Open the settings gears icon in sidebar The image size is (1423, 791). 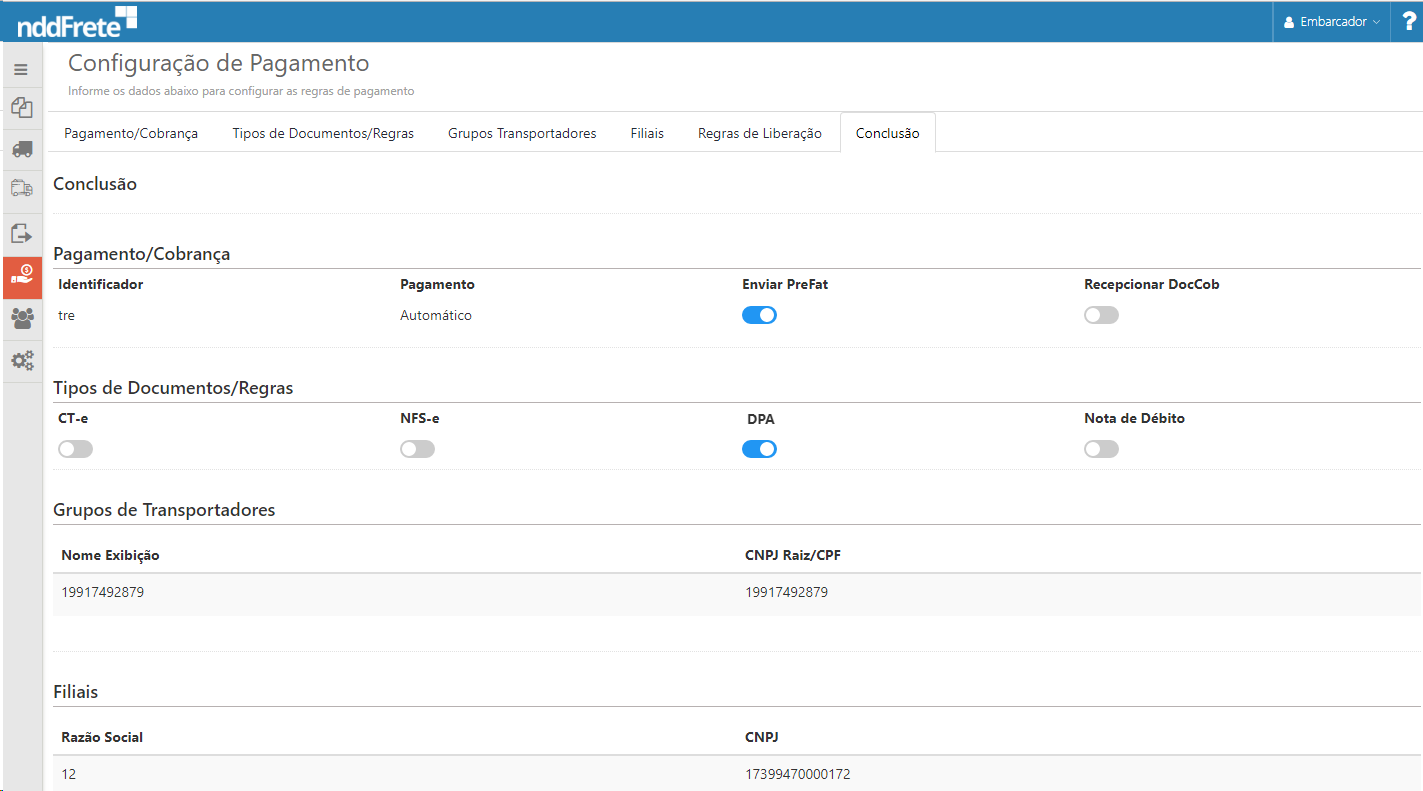click(x=21, y=360)
